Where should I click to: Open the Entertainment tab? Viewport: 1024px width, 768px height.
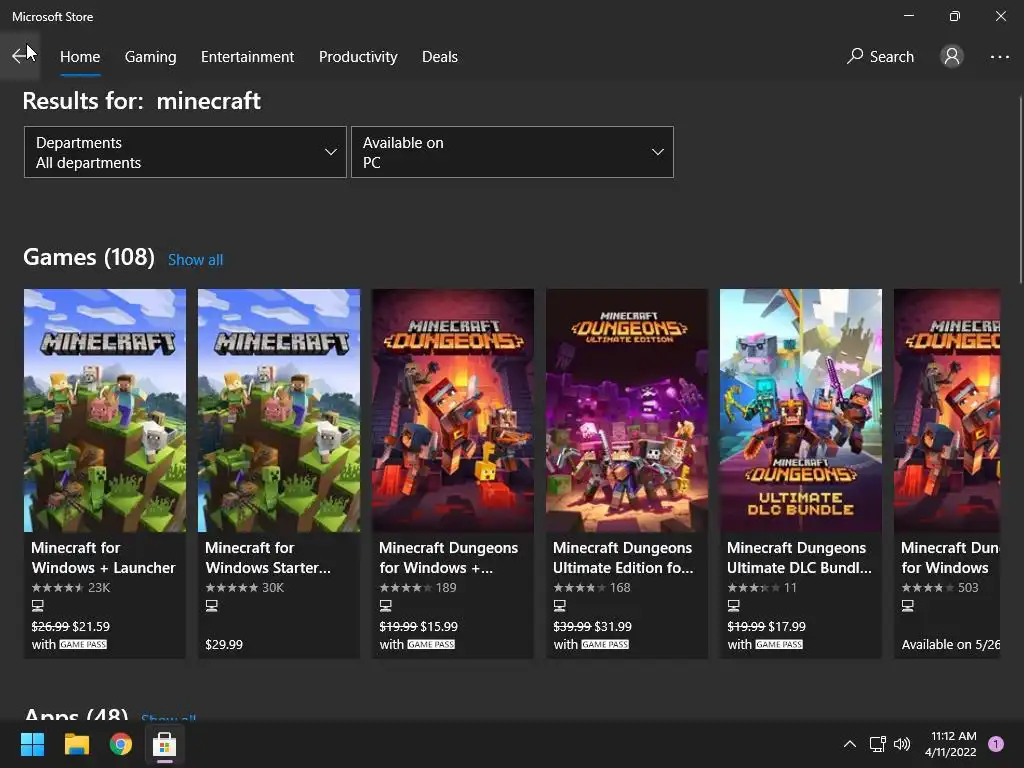(x=248, y=57)
